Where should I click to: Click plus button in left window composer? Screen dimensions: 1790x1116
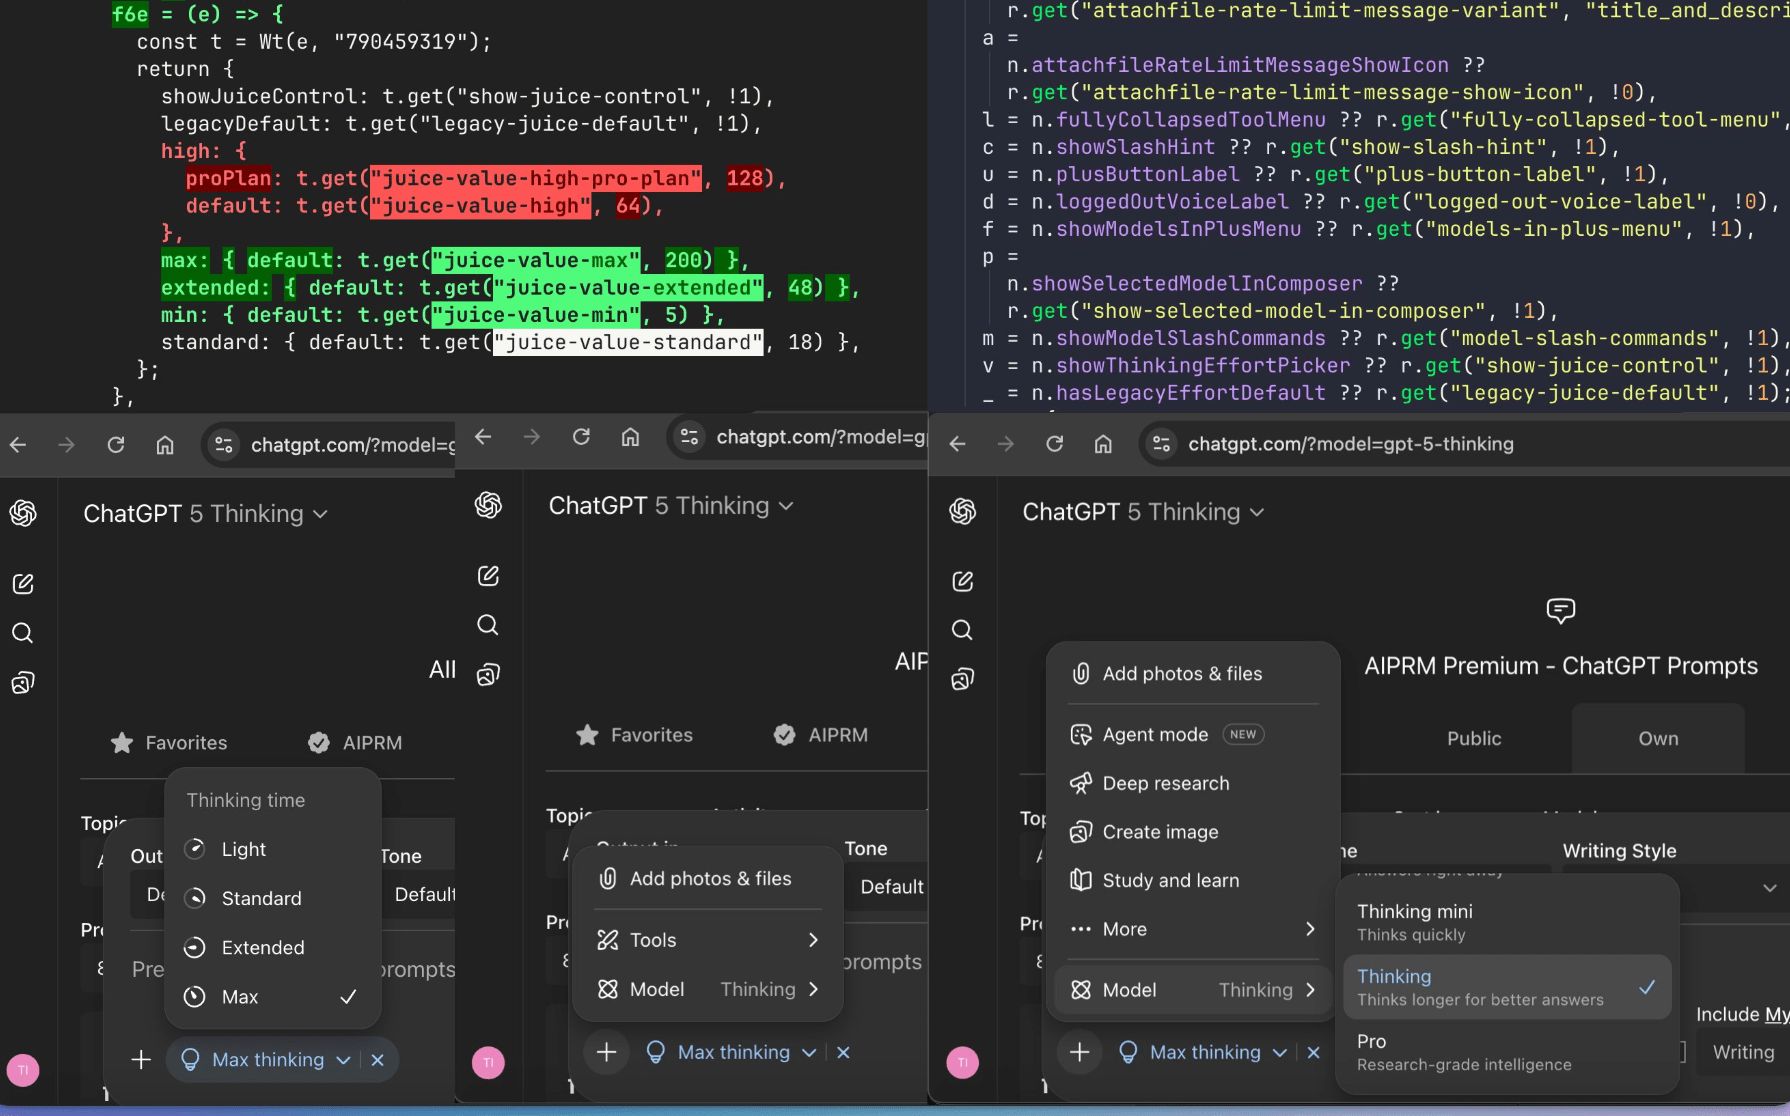point(141,1060)
